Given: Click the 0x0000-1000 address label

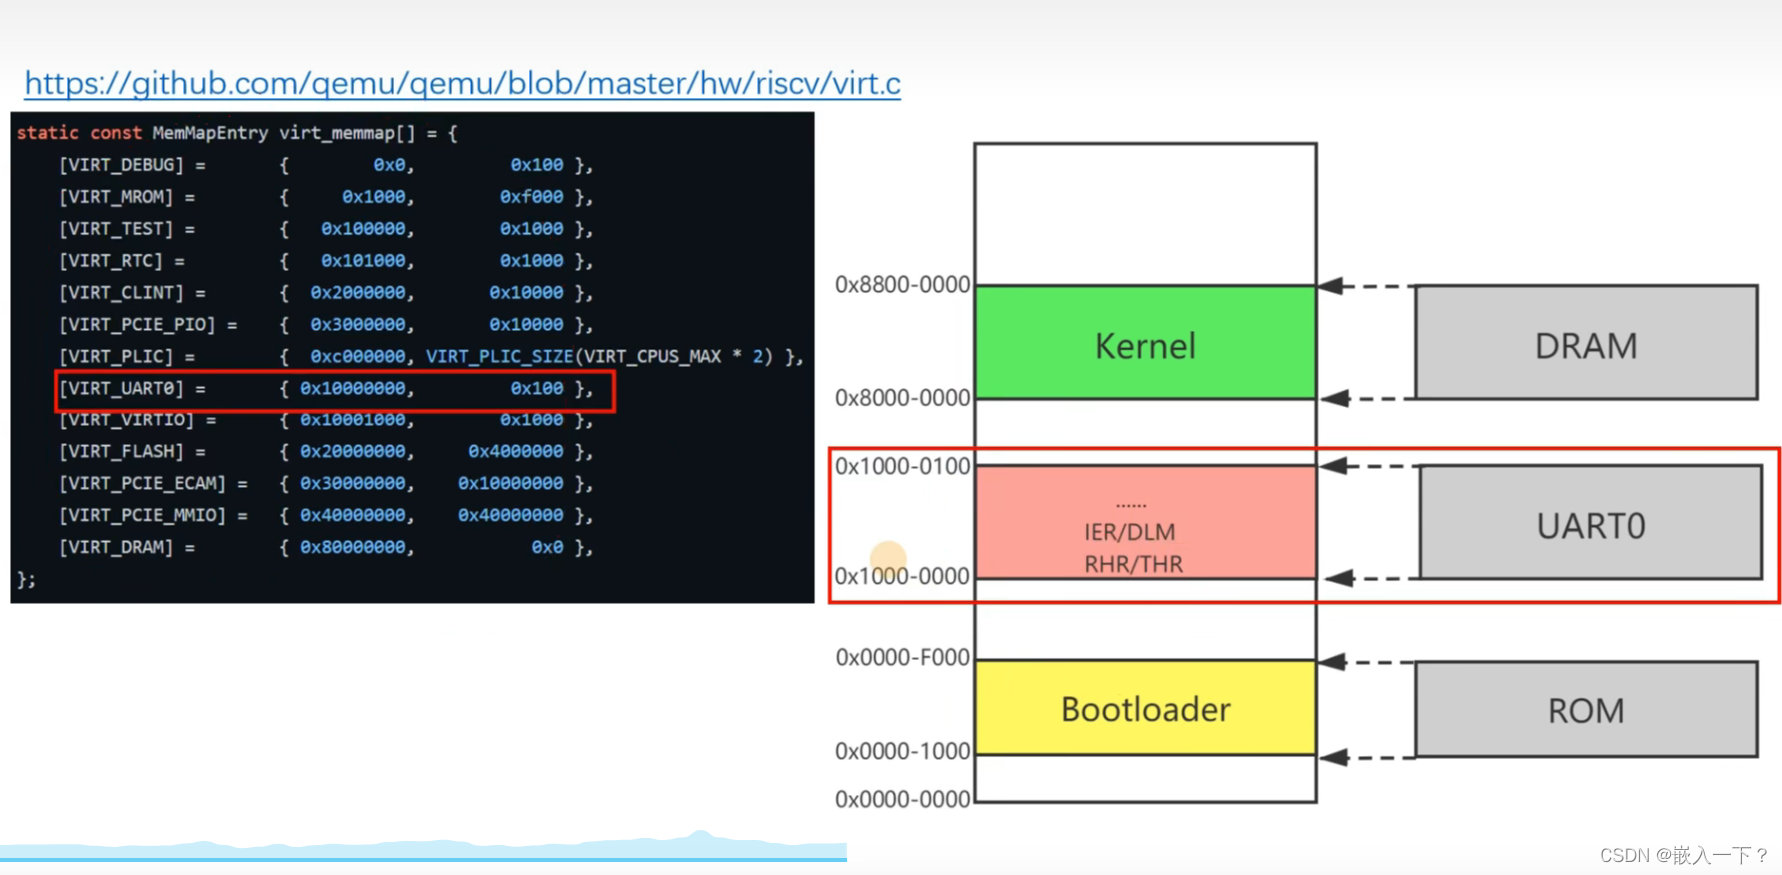Looking at the screenshot, I should [x=903, y=751].
